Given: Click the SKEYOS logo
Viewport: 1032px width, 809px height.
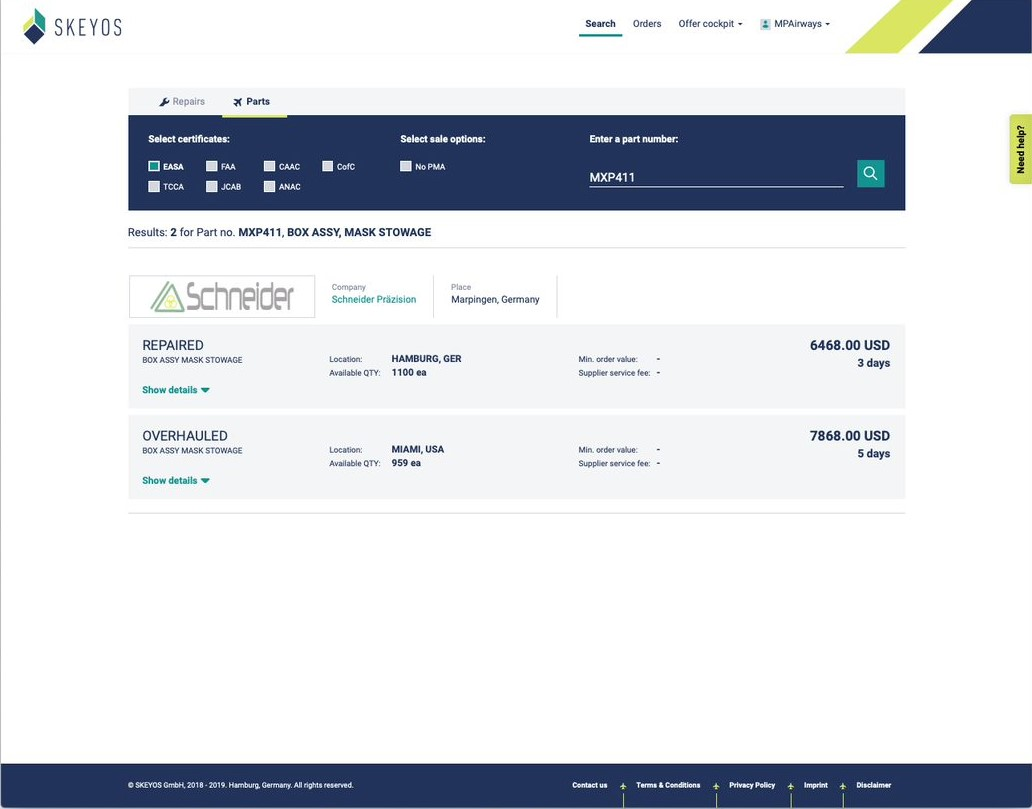Looking at the screenshot, I should click(x=72, y=27).
